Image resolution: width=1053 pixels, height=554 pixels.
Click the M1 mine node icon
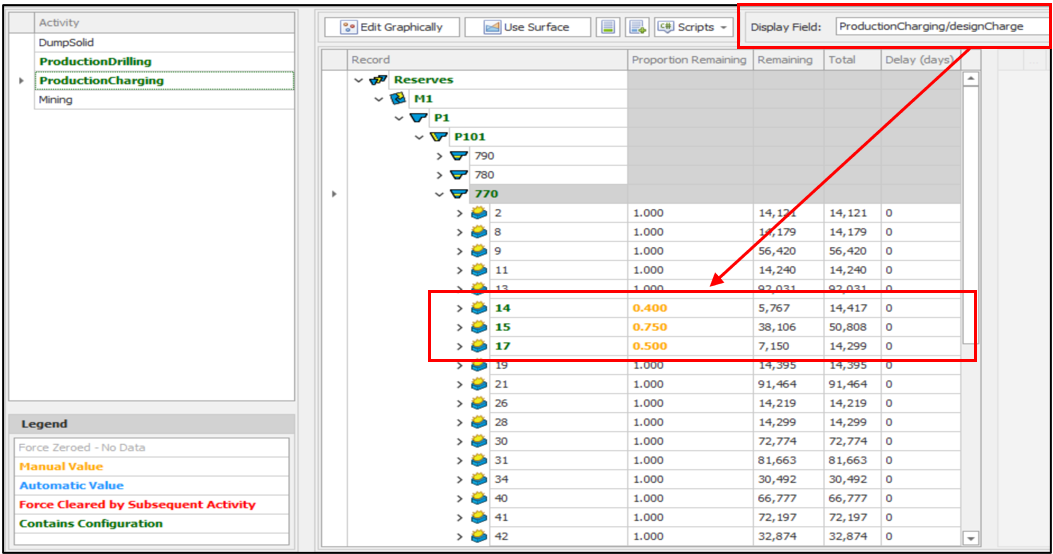398,99
